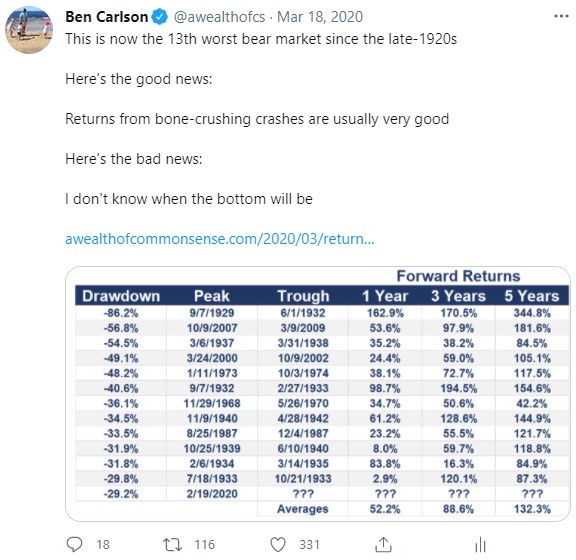Click the 116 retweets count
The width and height of the screenshot is (576, 560).
click(x=205, y=545)
